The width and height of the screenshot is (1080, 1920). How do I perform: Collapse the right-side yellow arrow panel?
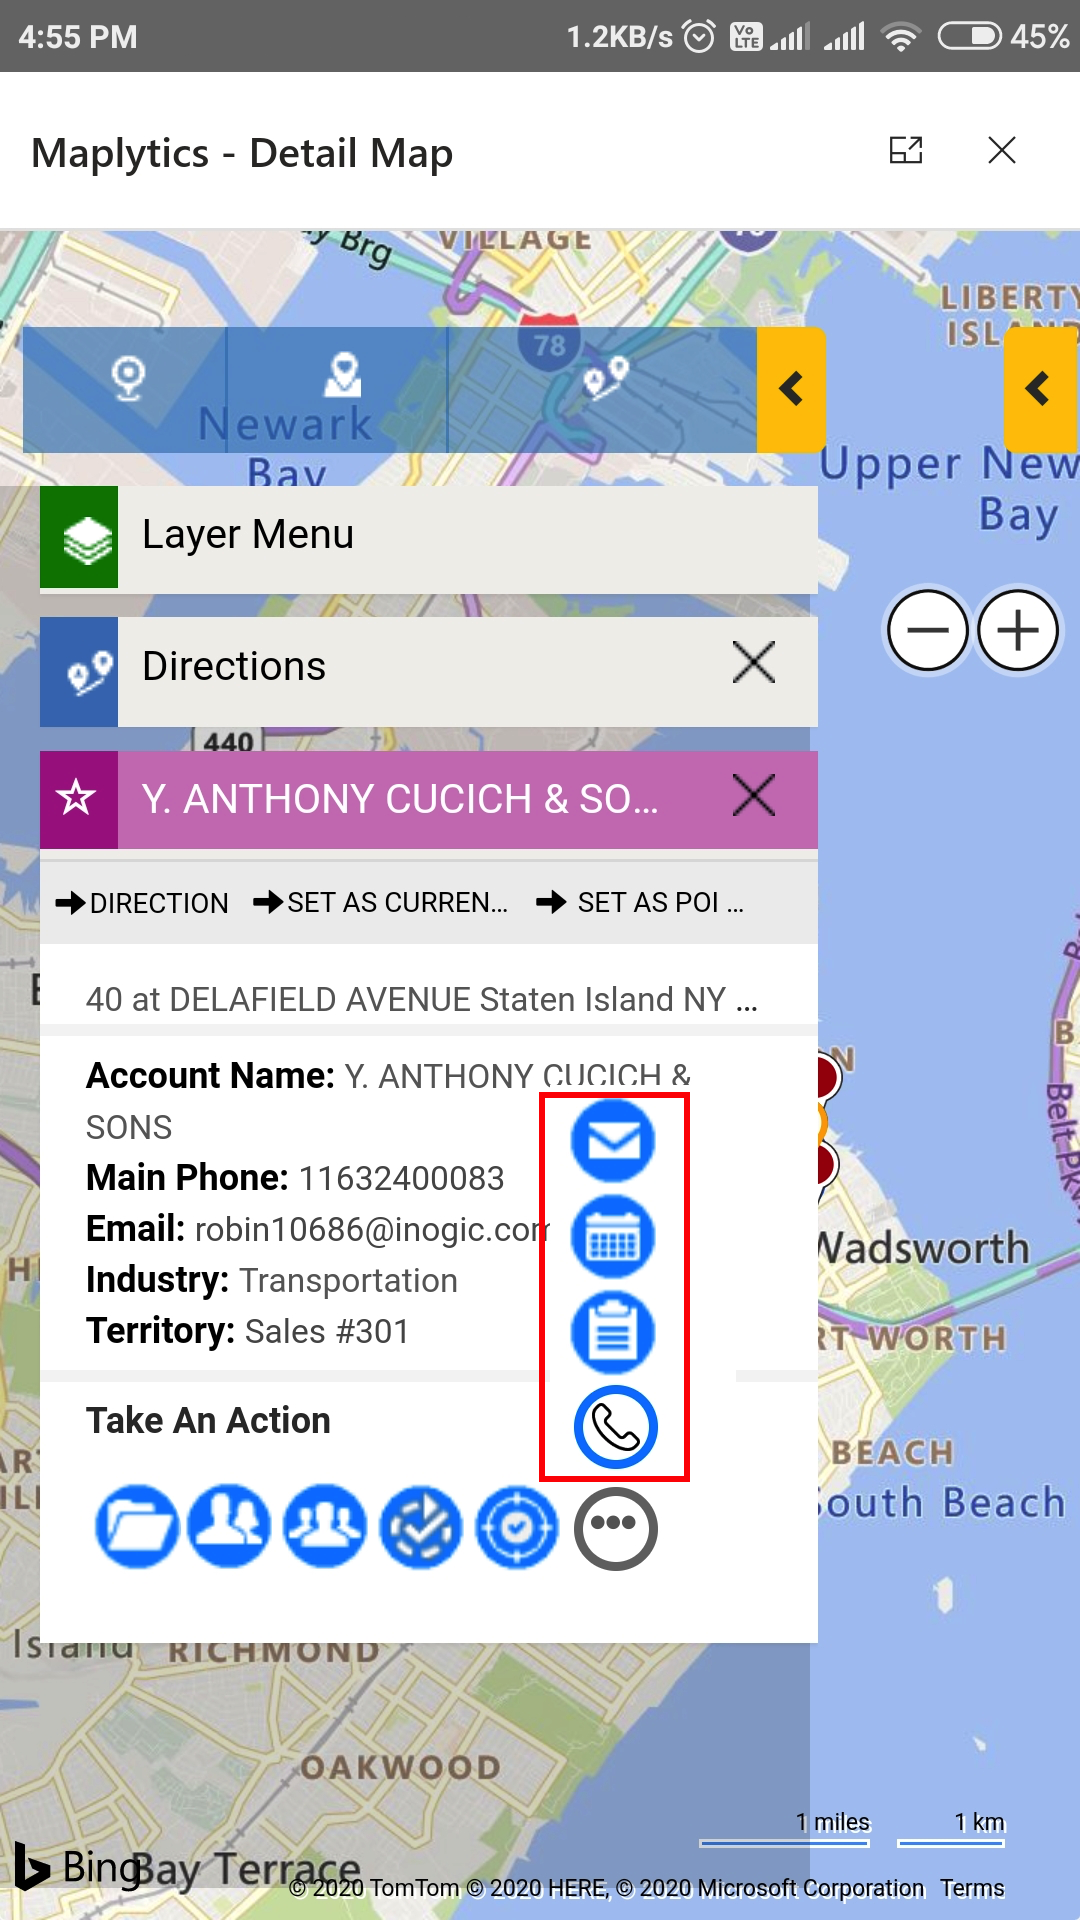(x=1040, y=389)
